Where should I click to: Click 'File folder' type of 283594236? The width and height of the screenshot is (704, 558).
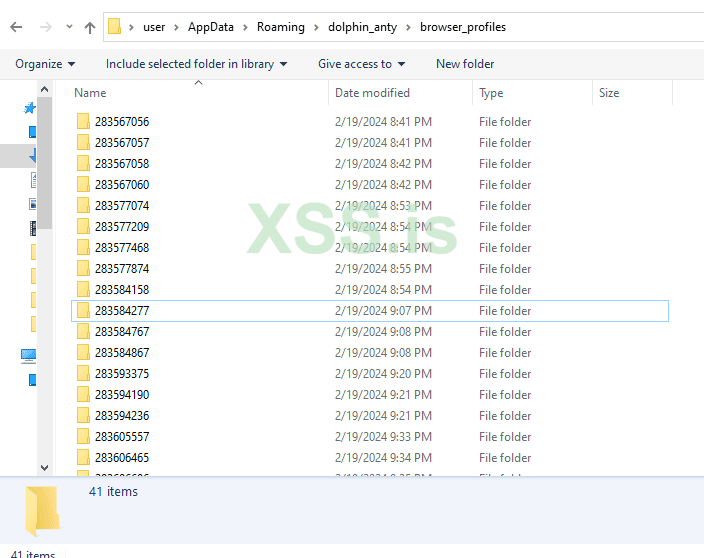(x=505, y=416)
